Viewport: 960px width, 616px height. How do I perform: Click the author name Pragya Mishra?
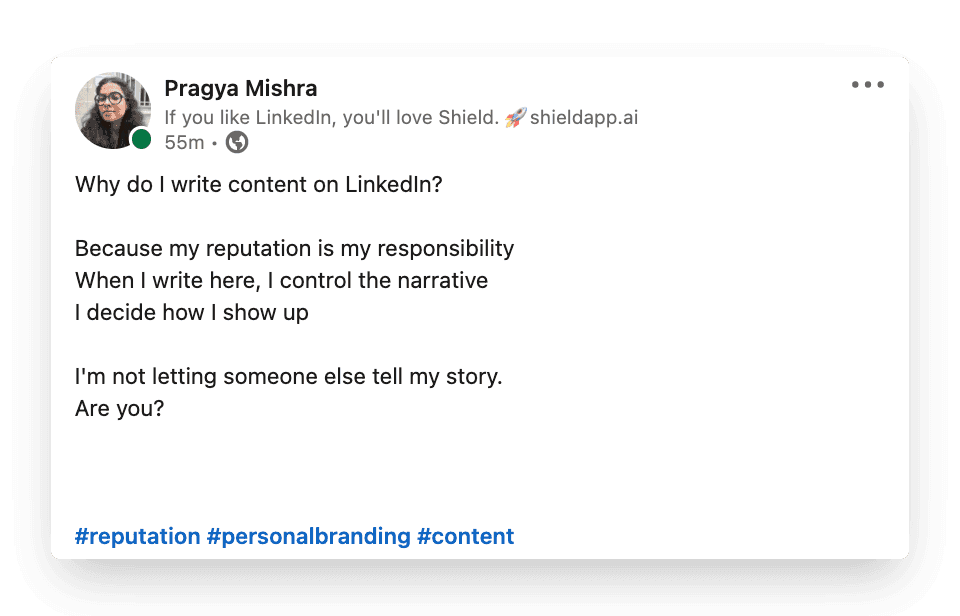click(240, 89)
